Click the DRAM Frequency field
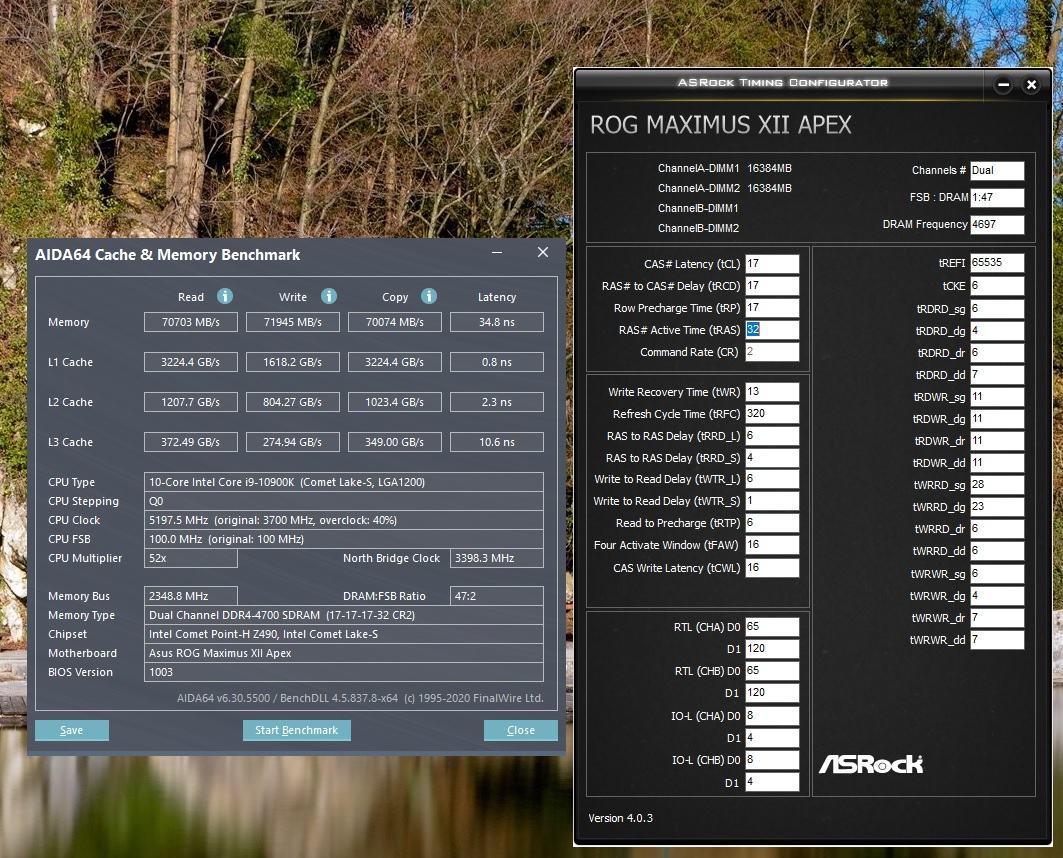 click(997, 224)
